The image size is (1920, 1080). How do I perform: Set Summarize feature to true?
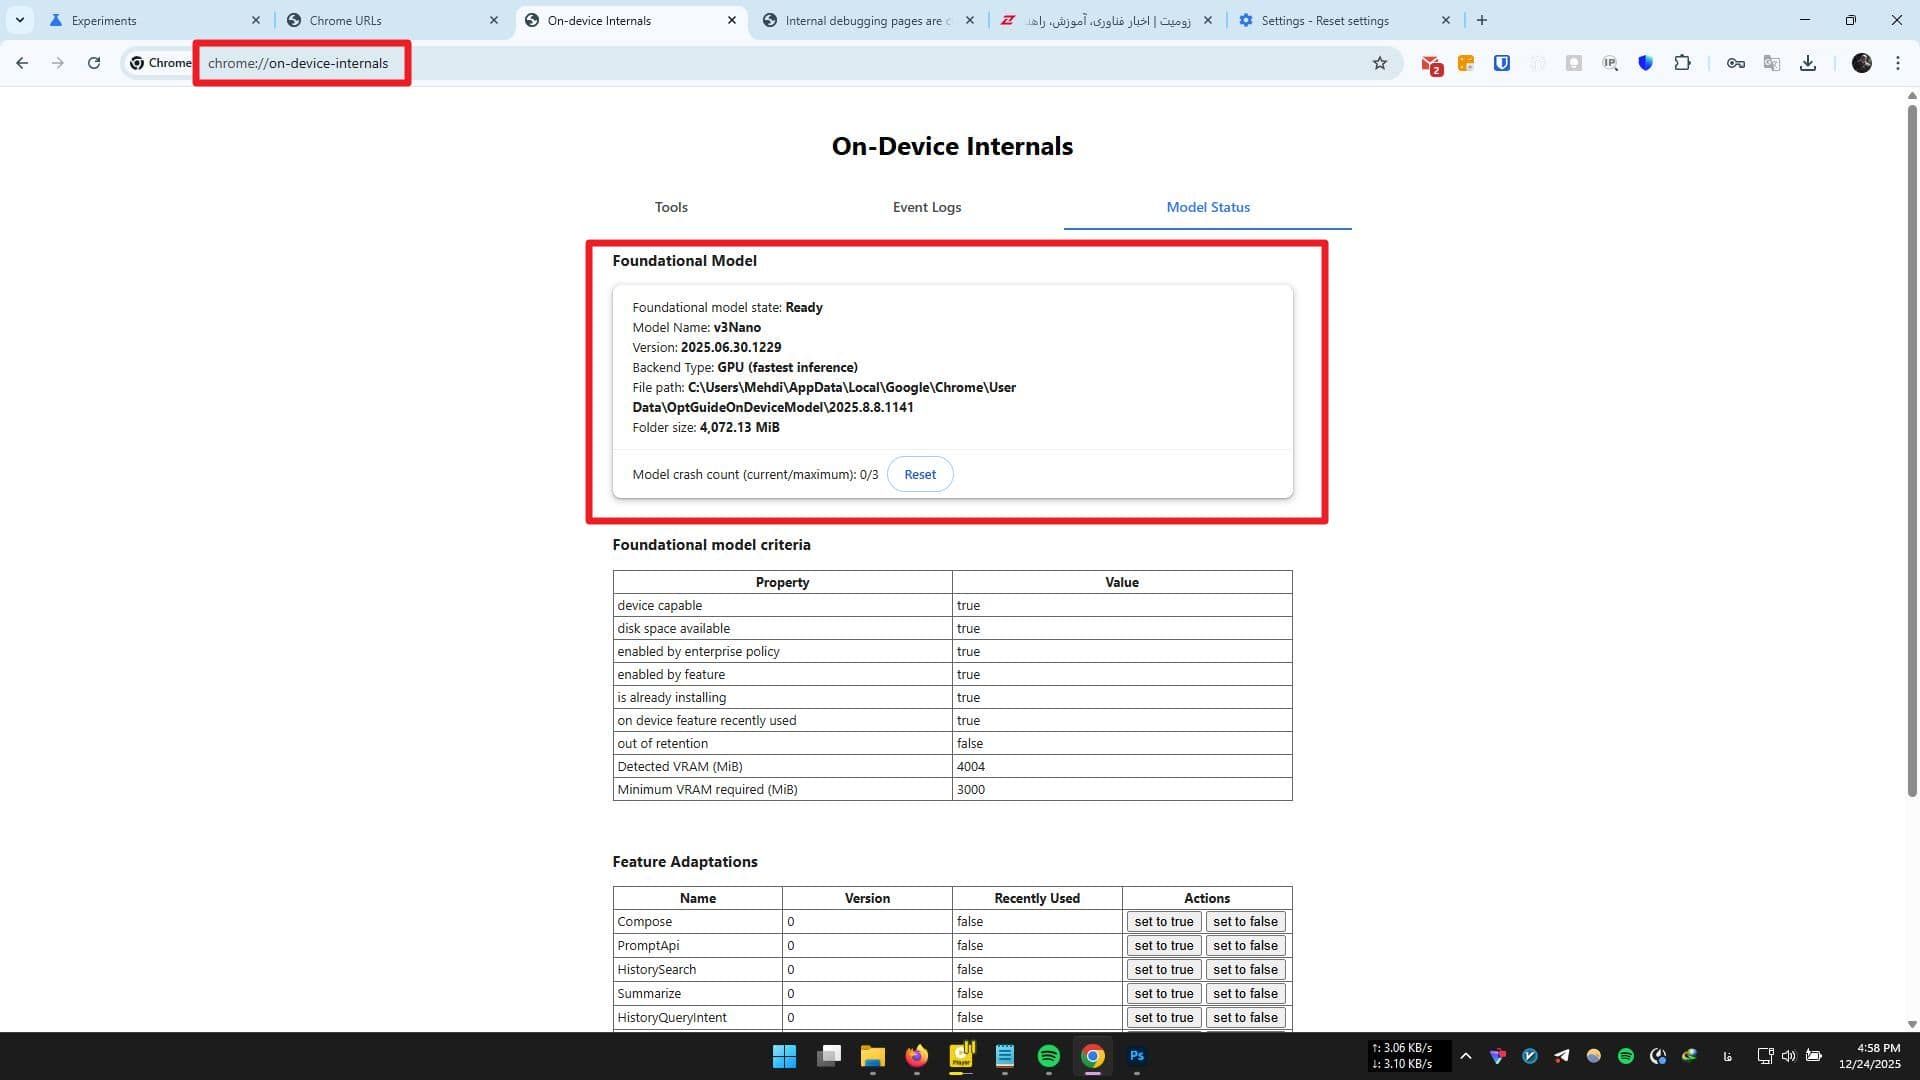(x=1163, y=994)
